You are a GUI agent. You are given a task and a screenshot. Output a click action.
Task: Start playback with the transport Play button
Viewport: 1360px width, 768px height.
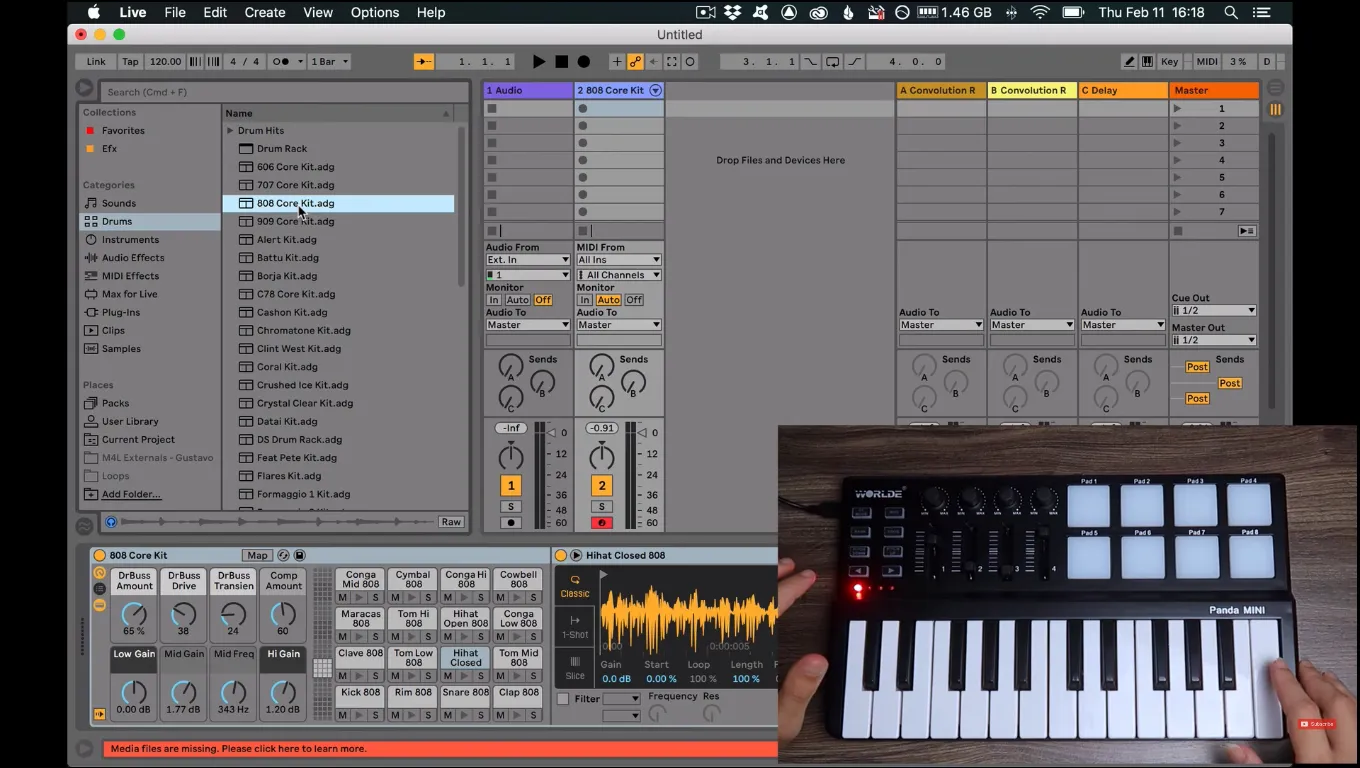coord(539,61)
